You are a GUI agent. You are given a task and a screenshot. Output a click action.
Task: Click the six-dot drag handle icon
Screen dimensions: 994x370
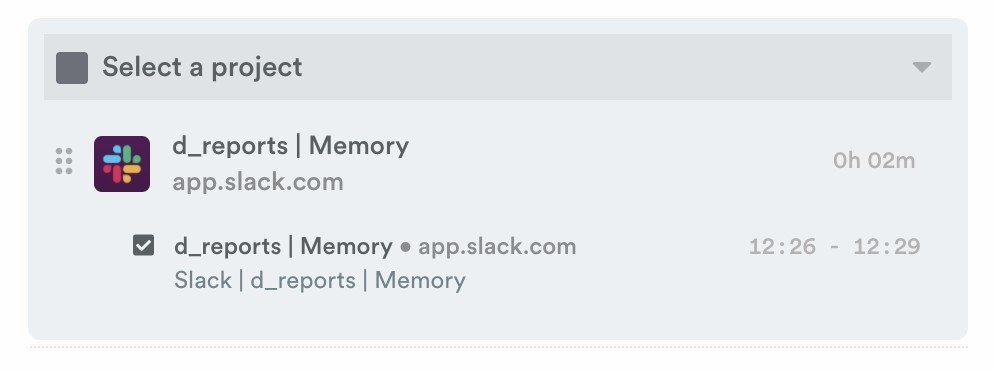pyautogui.click(x=64, y=162)
